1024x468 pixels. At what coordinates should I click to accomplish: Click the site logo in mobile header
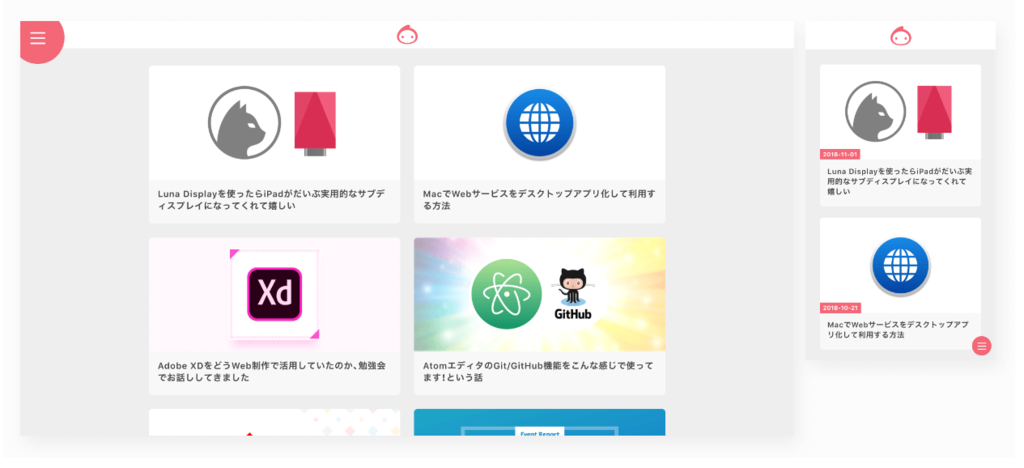pyautogui.click(x=901, y=35)
